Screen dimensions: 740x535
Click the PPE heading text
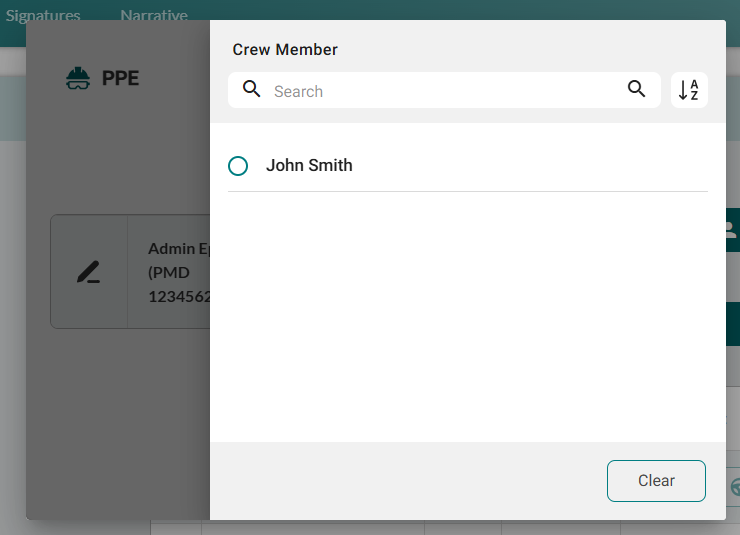[120, 78]
